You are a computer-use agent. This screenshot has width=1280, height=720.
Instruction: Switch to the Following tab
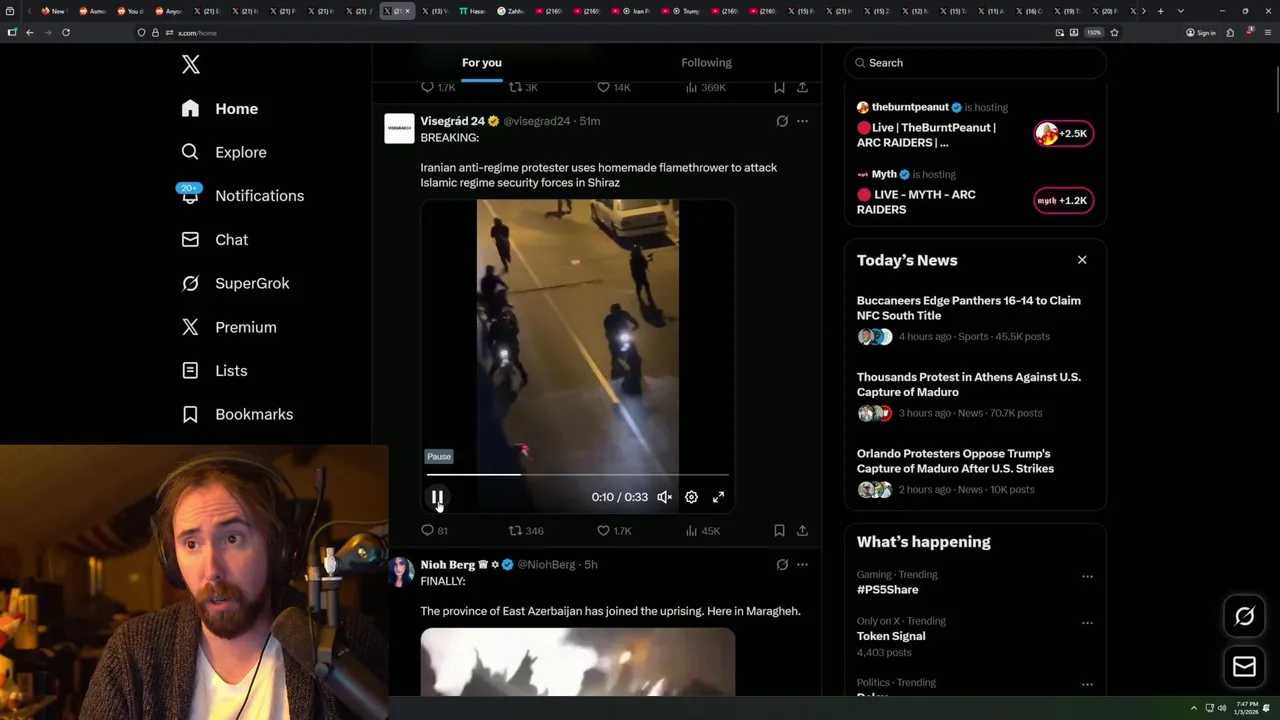(707, 63)
